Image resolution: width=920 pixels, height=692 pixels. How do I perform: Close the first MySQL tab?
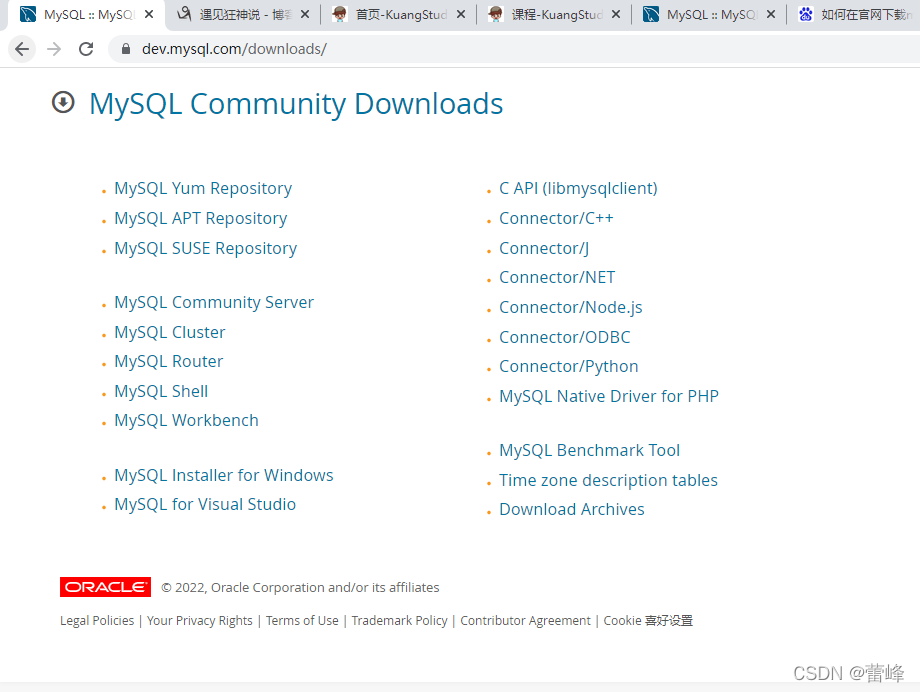150,14
